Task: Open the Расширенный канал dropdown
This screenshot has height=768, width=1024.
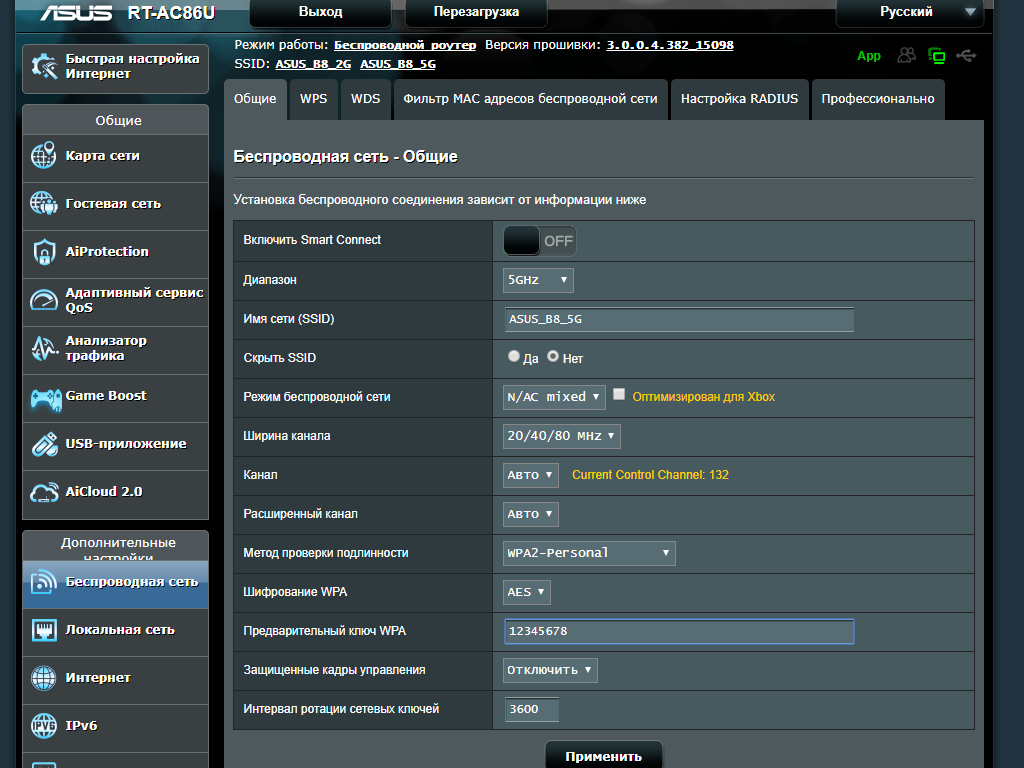Action: pos(531,514)
